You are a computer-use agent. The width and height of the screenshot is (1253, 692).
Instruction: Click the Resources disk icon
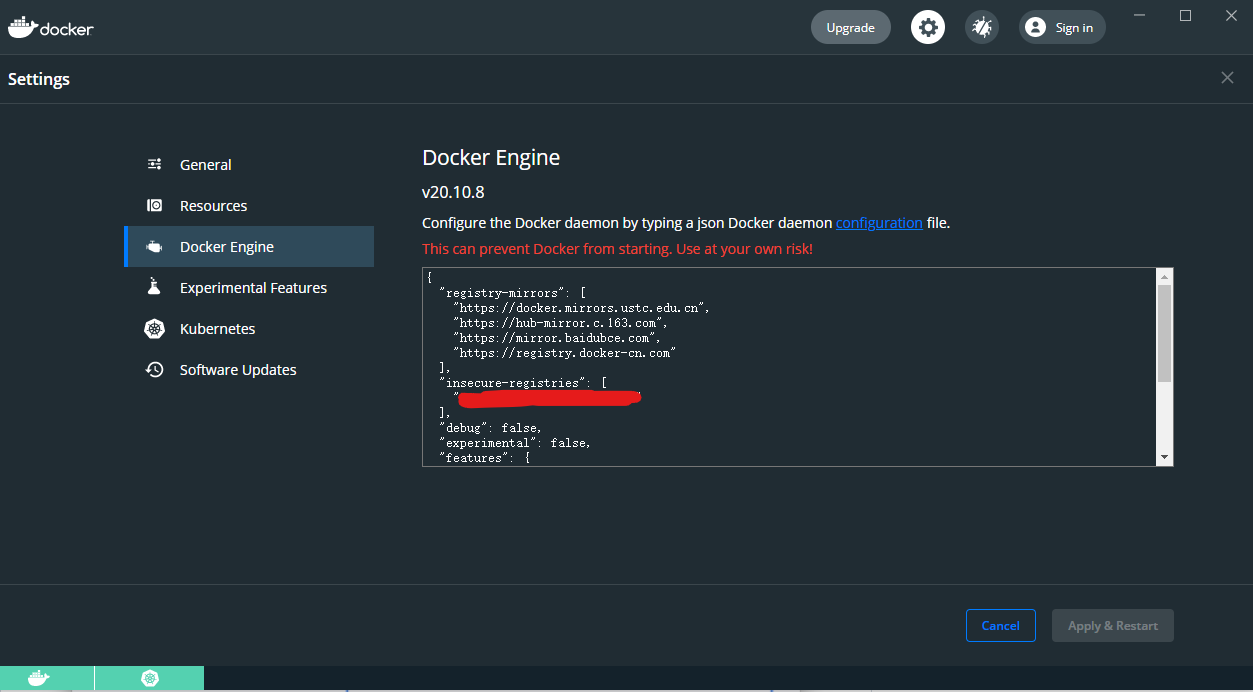pos(154,206)
